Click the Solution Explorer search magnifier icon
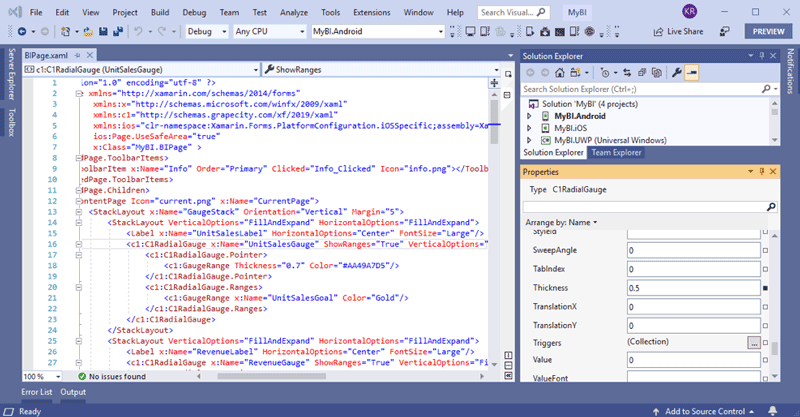This screenshot has height=417, width=800. click(766, 89)
